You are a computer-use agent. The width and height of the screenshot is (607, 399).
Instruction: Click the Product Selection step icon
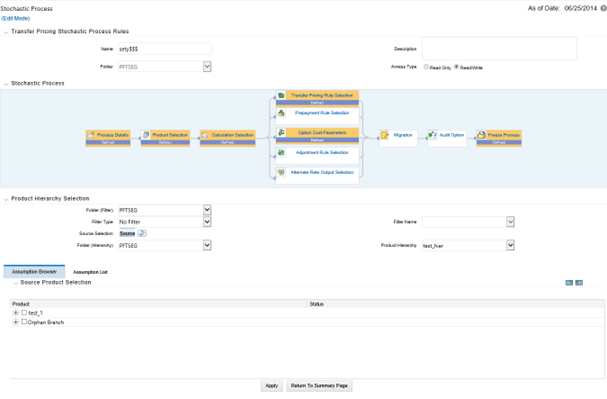tap(146, 135)
